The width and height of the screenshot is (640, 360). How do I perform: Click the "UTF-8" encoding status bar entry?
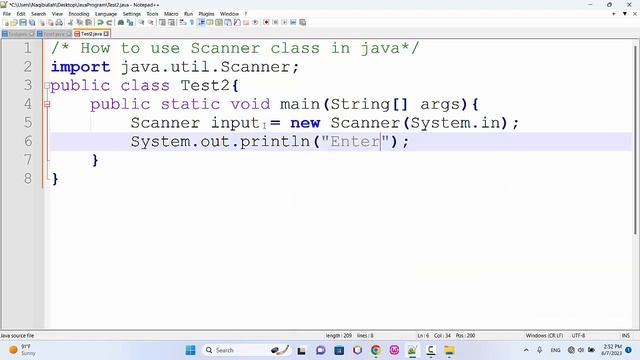pos(578,336)
